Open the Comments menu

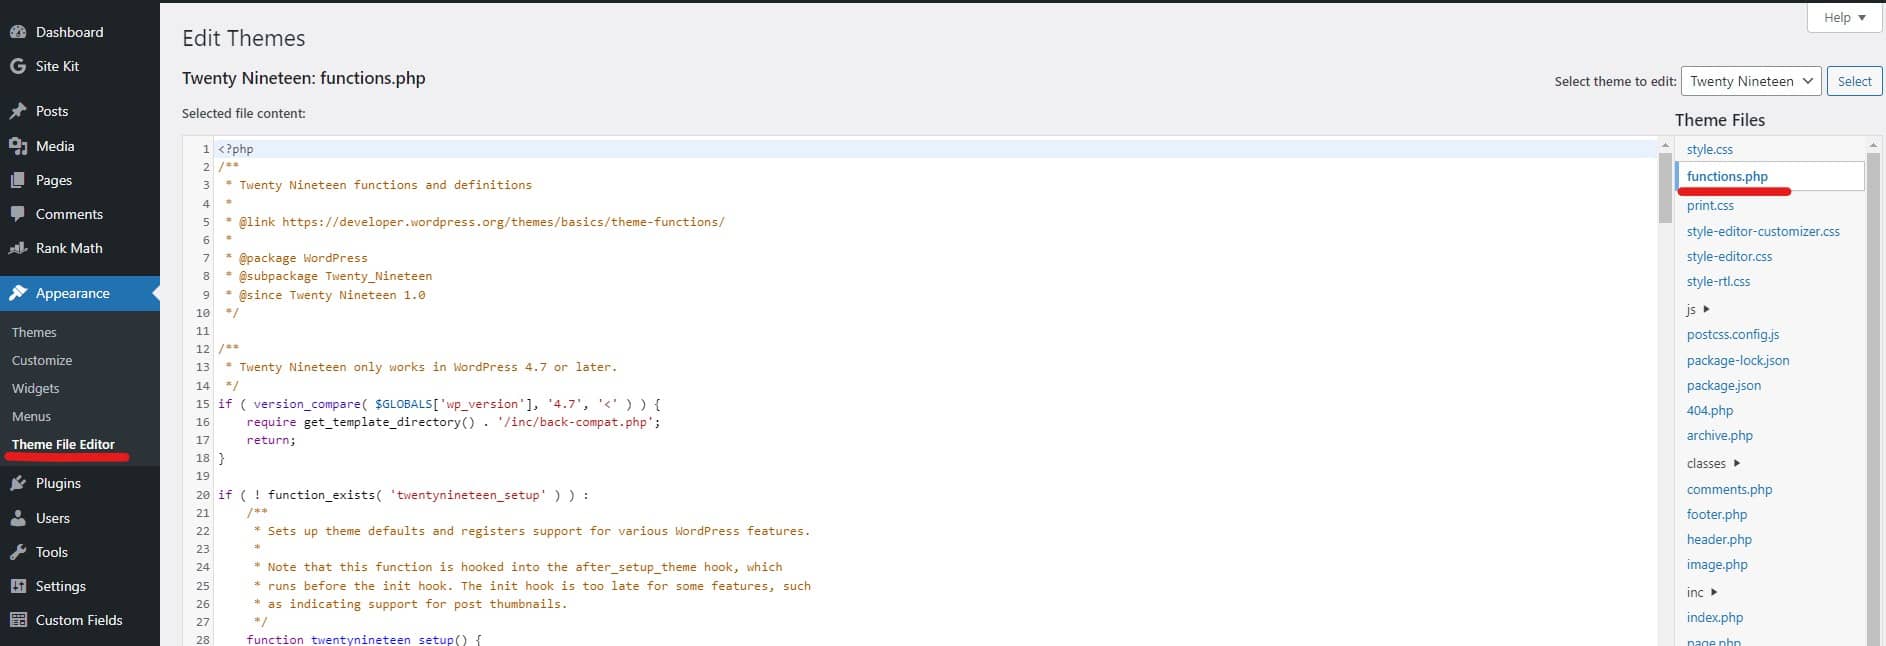click(x=69, y=214)
